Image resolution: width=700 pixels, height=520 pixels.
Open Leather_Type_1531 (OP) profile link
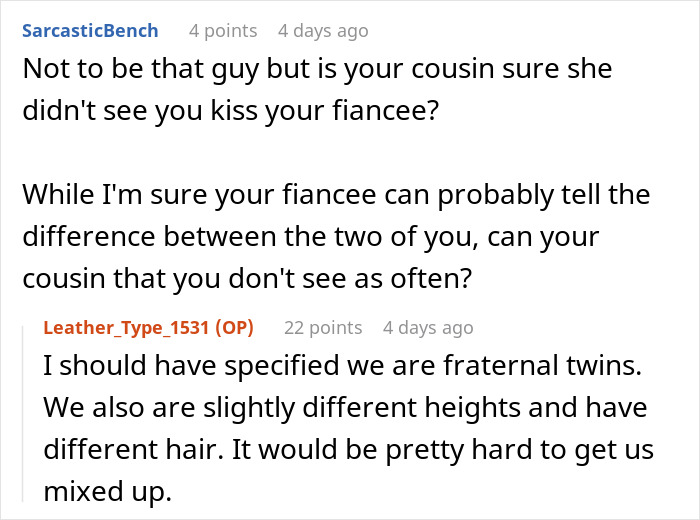[148, 328]
